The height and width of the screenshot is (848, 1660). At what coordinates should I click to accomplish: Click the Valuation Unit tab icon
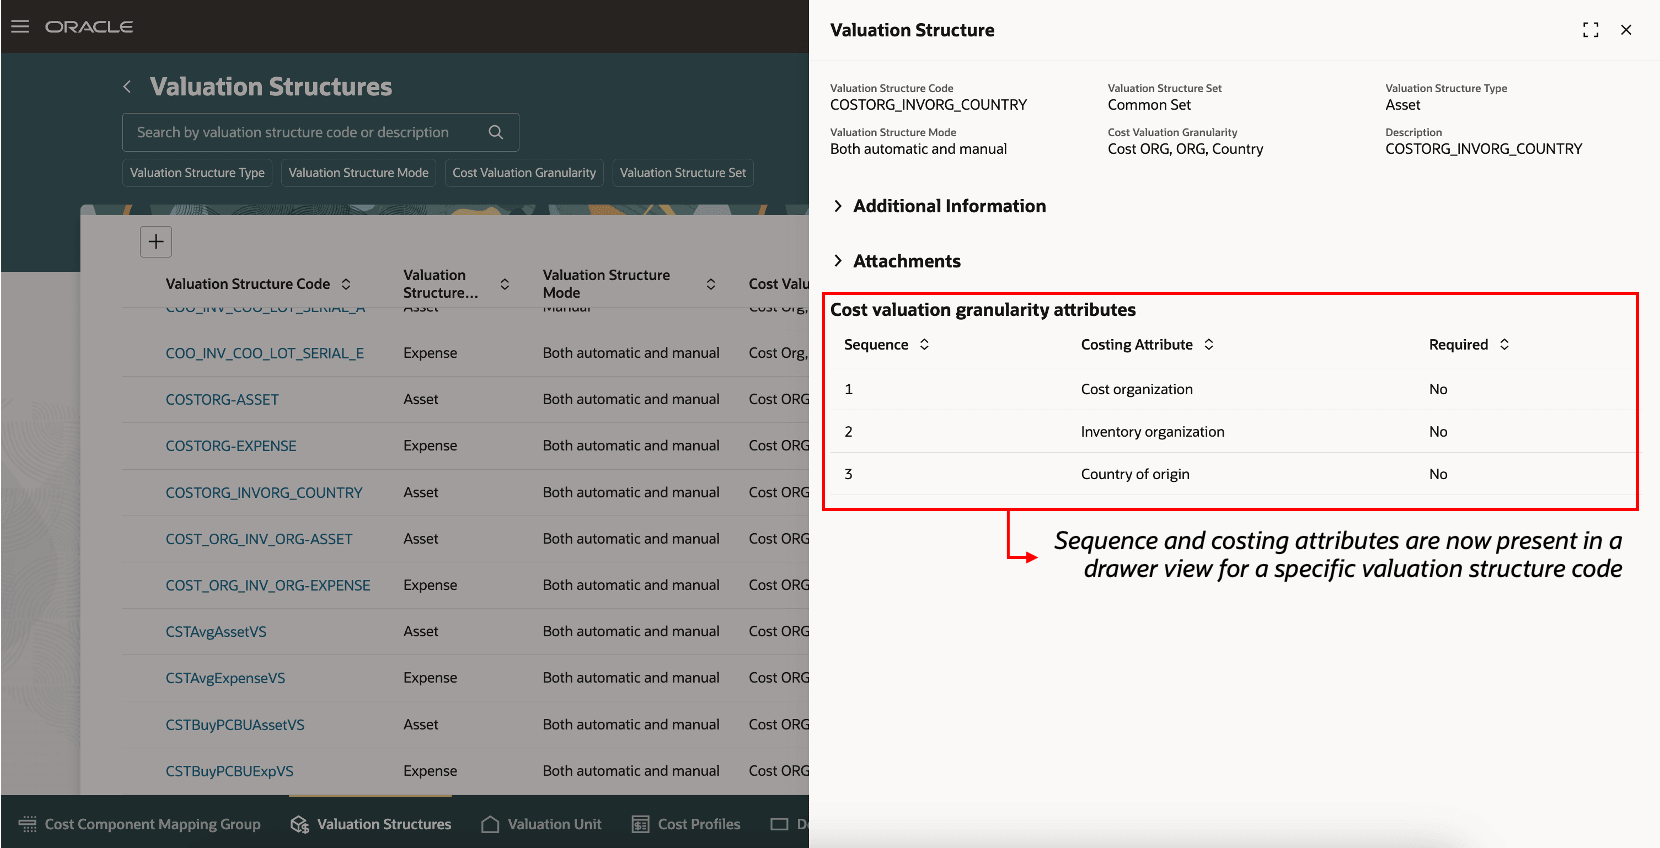pos(490,824)
